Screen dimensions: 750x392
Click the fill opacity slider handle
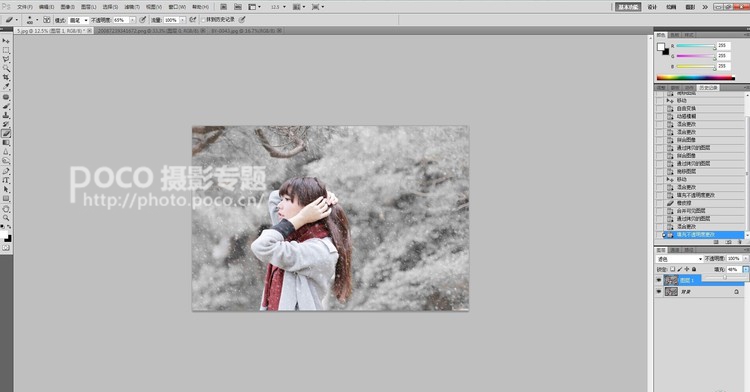click(x=725, y=277)
